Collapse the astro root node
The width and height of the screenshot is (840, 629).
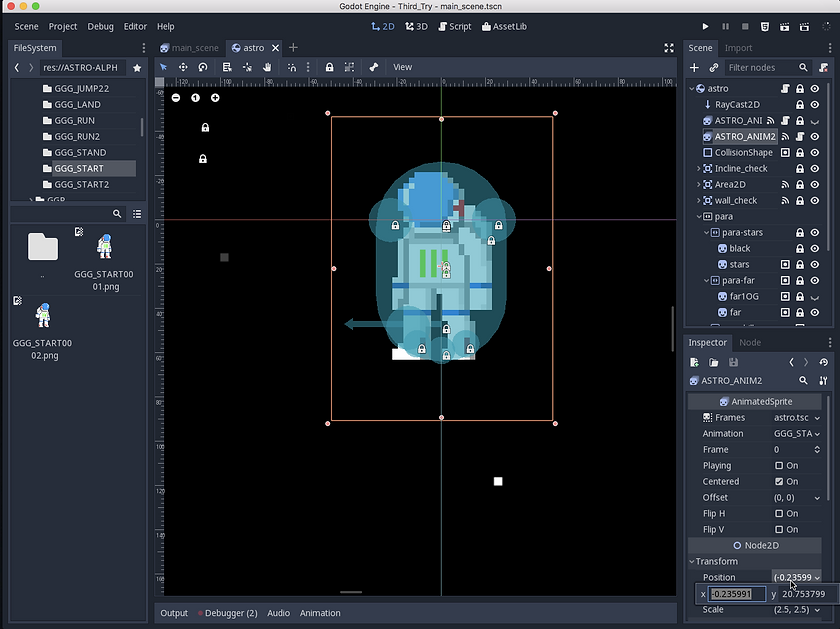tap(692, 88)
